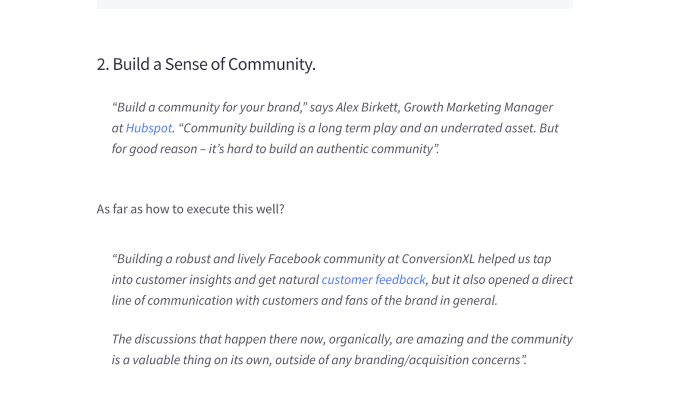Screen dimensions: 690x414
Task: Click the number 2 in the section heading
Action: [103, 64]
